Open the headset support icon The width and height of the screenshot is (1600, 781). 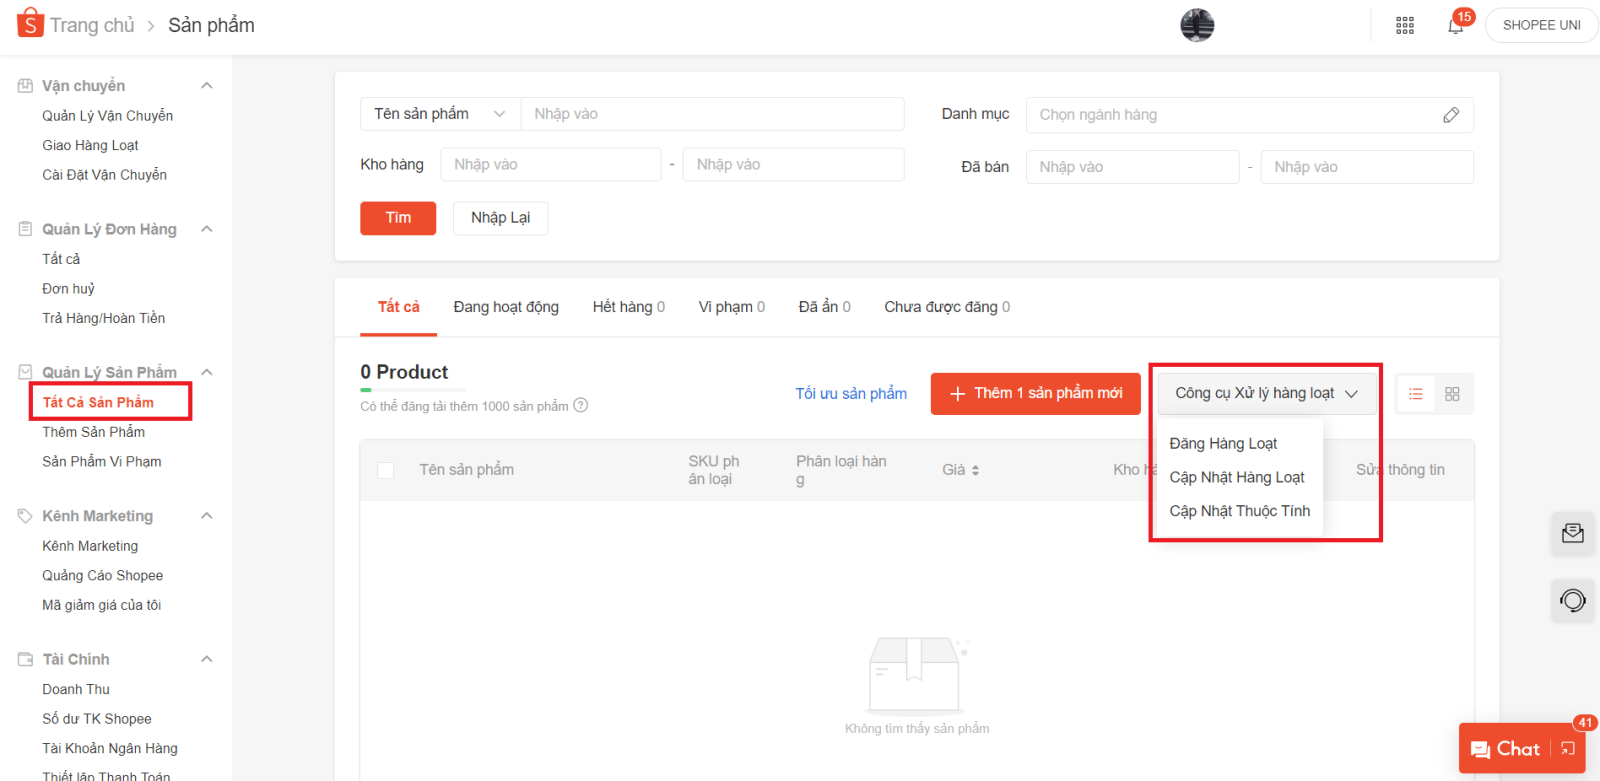pyautogui.click(x=1572, y=600)
